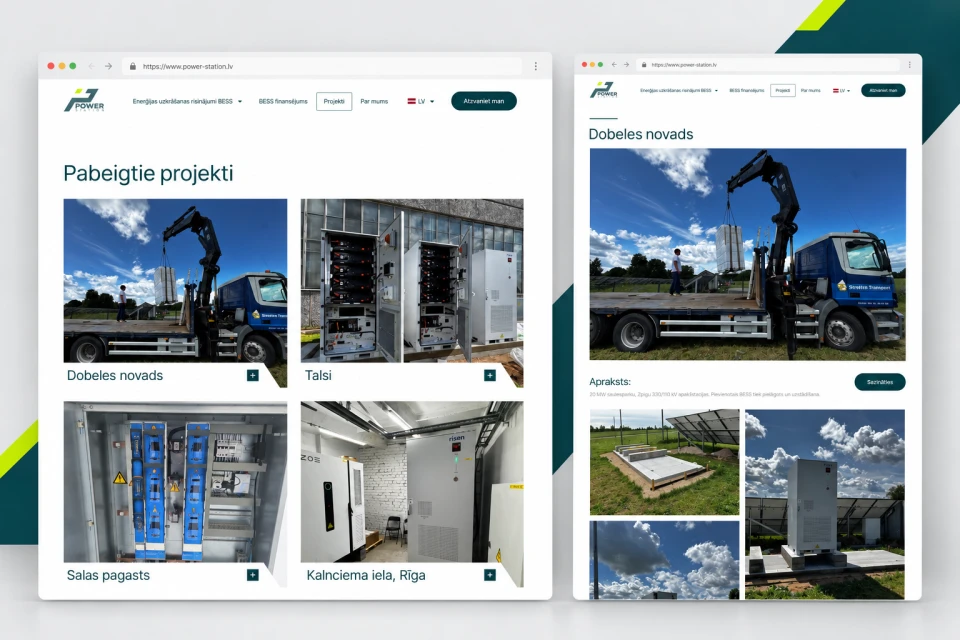The width and height of the screenshot is (960, 640).
Task: Click the project description text under Apraksts
Action: point(704,394)
